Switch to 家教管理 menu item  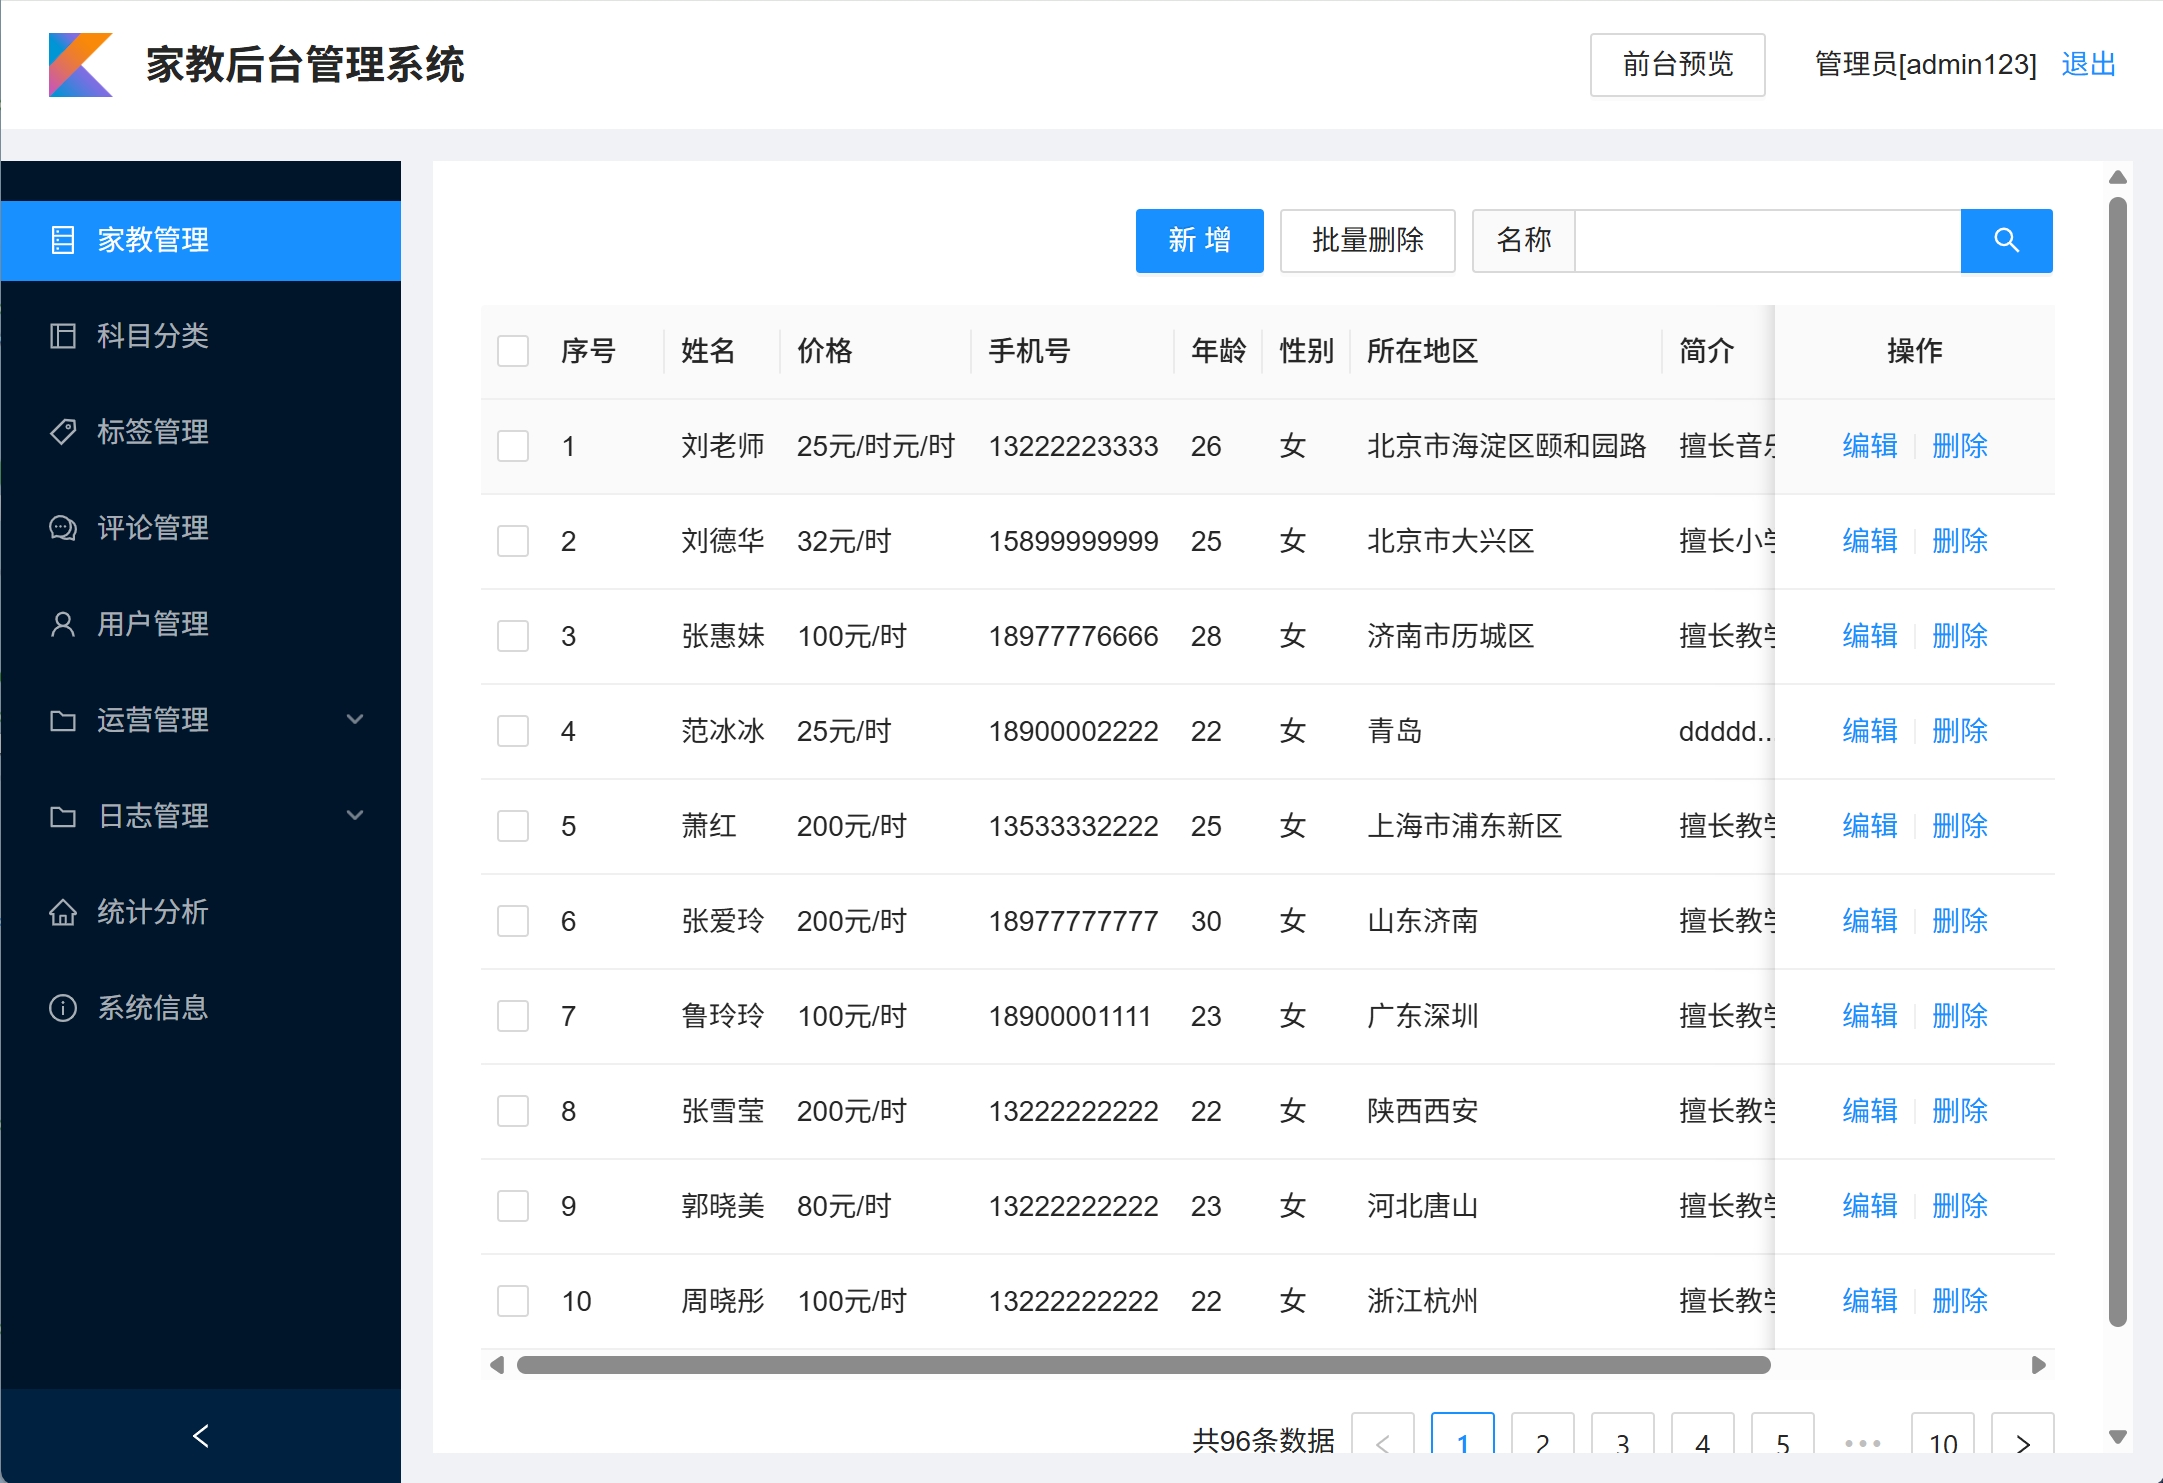coord(152,239)
